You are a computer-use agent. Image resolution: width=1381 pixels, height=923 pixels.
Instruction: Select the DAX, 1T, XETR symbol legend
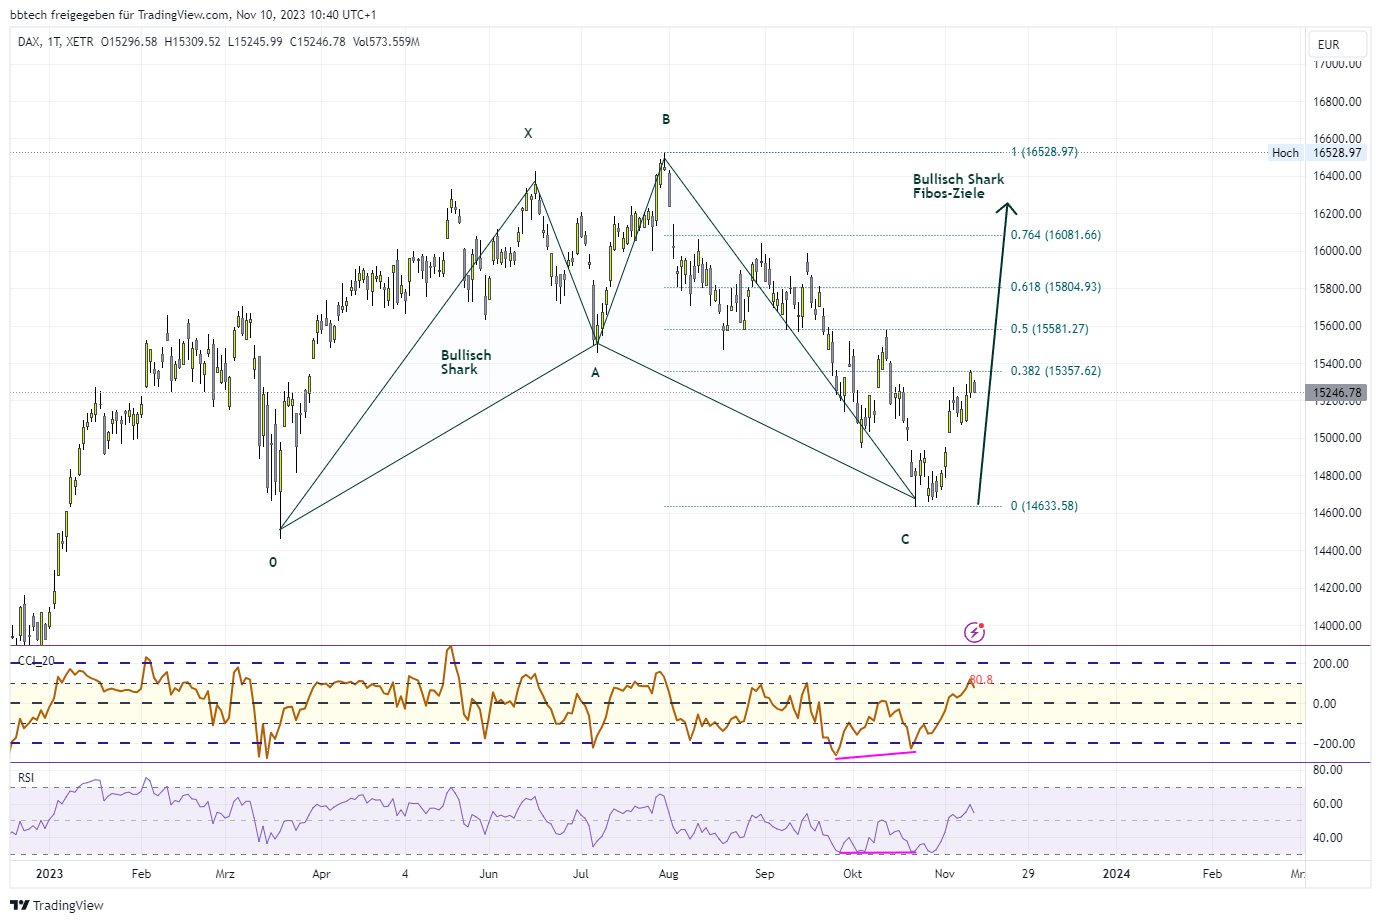point(56,42)
